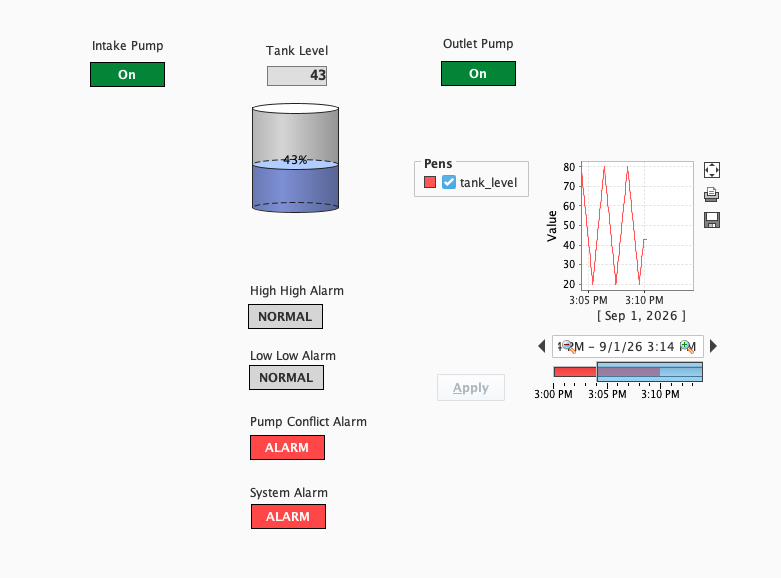Click the Low Low Alarm NORMAL indicator
The image size is (781, 578).
click(286, 377)
